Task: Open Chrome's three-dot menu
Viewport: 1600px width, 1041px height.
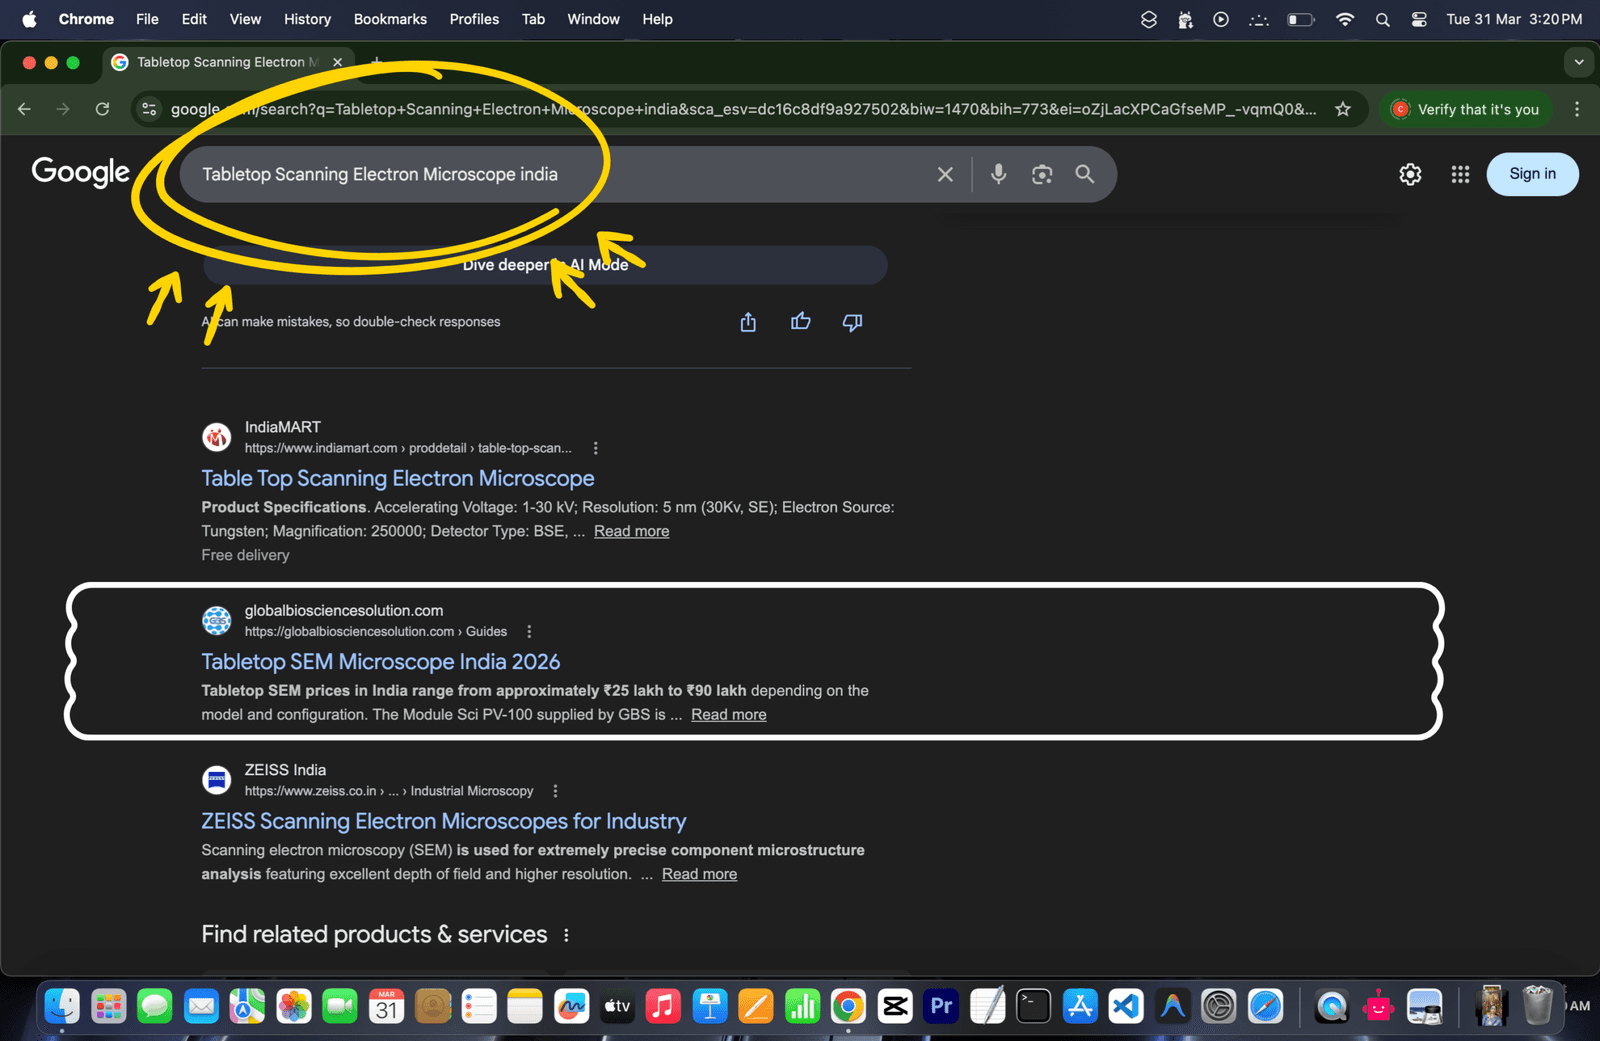Action: pos(1577,109)
